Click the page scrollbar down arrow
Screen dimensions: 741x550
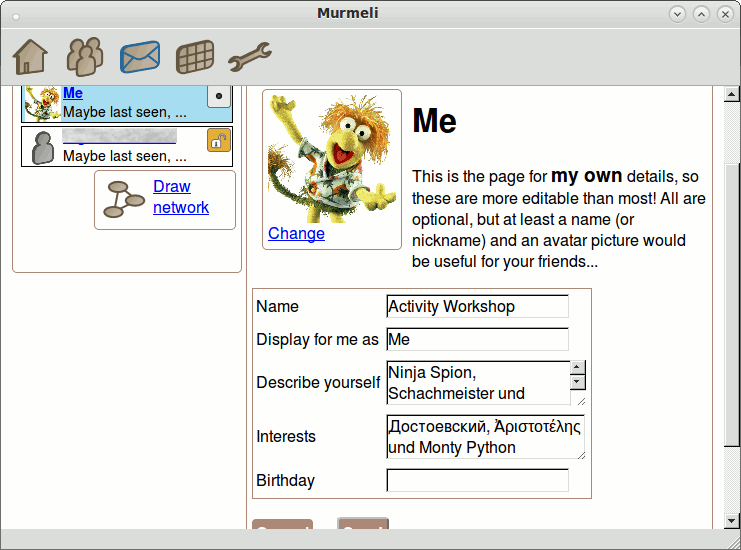[732, 521]
